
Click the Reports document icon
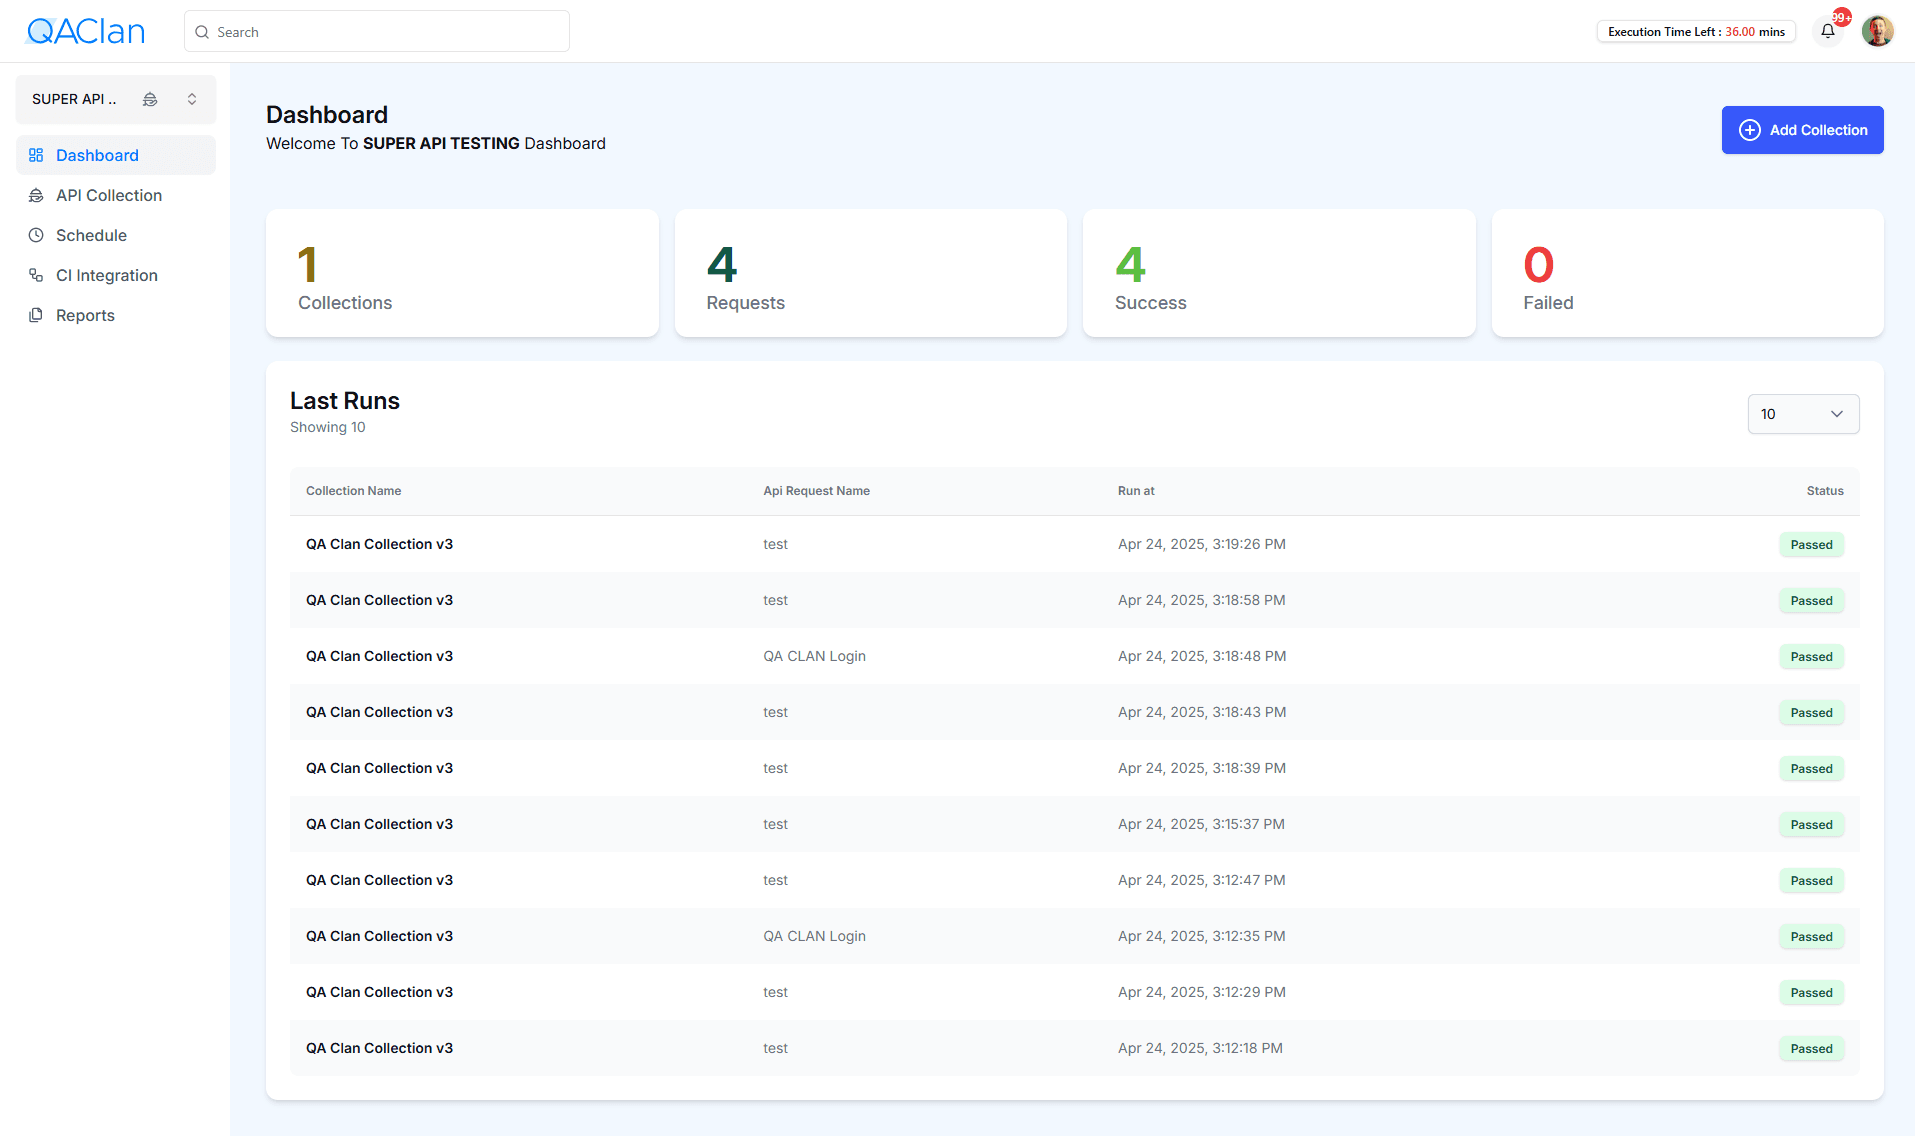[x=36, y=315]
